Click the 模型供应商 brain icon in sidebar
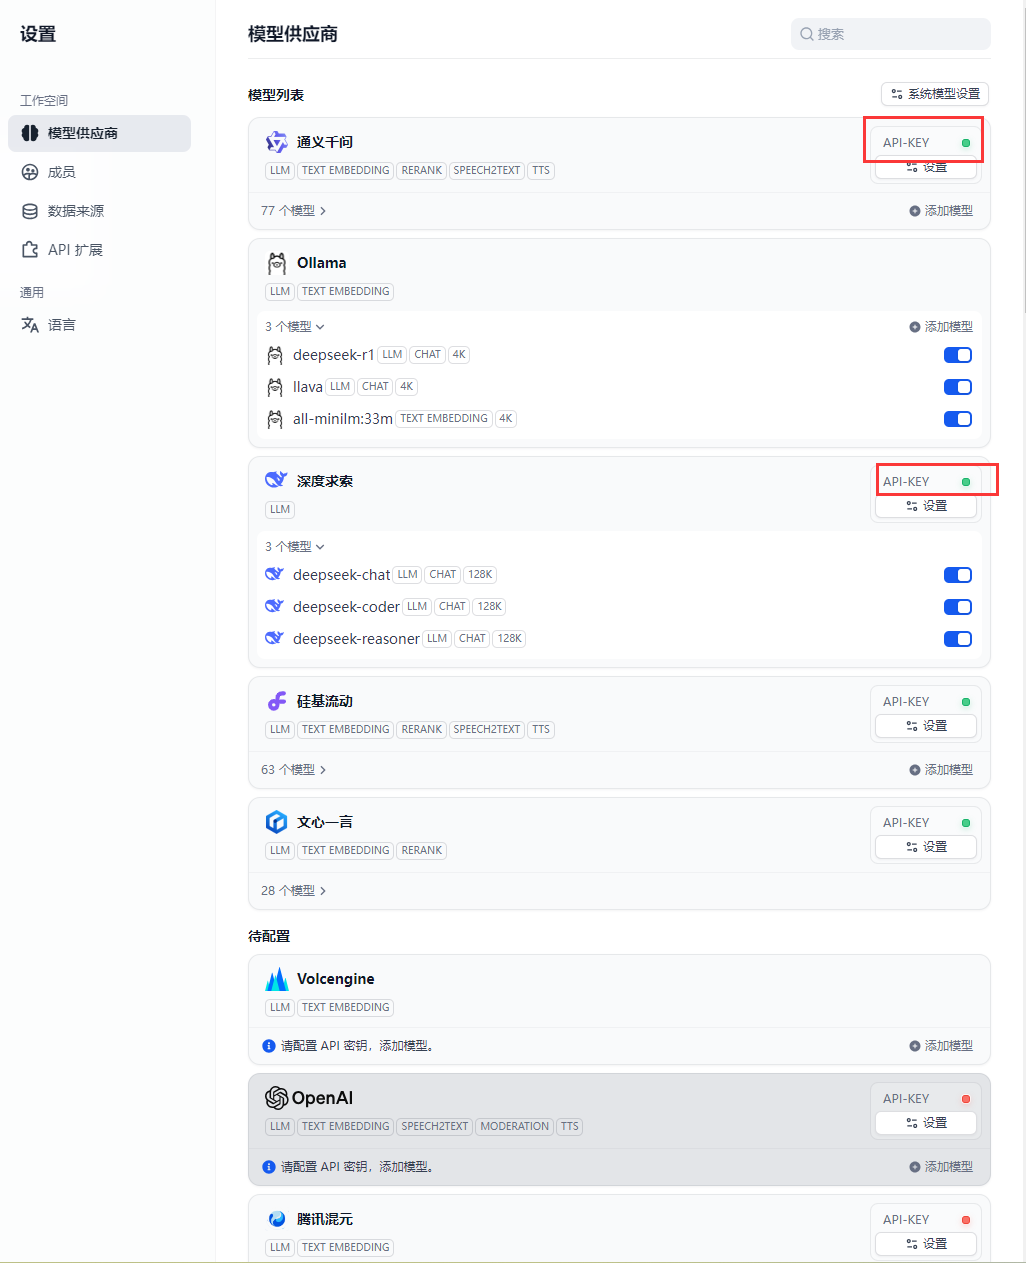The width and height of the screenshot is (1026, 1263). tap(30, 133)
